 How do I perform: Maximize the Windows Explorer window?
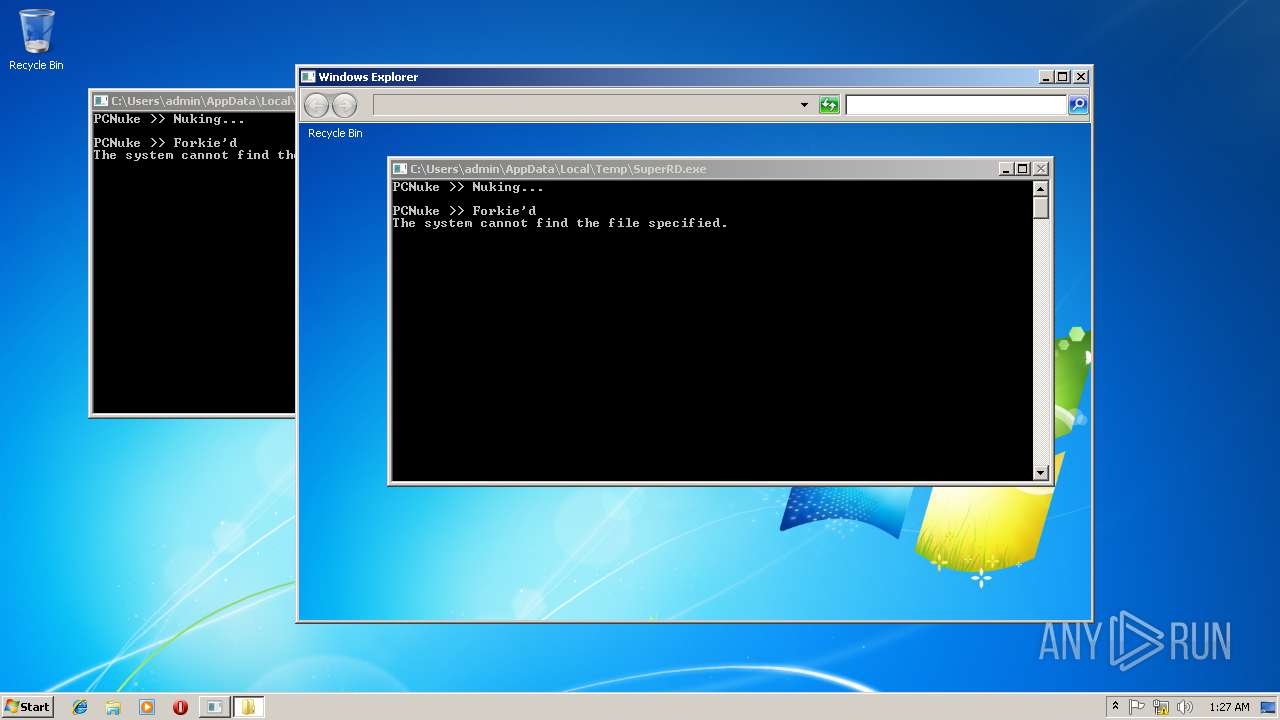pos(1062,77)
